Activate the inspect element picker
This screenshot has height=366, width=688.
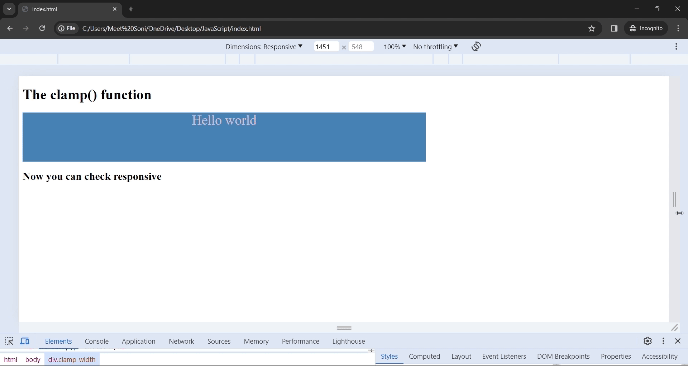tap(9, 341)
